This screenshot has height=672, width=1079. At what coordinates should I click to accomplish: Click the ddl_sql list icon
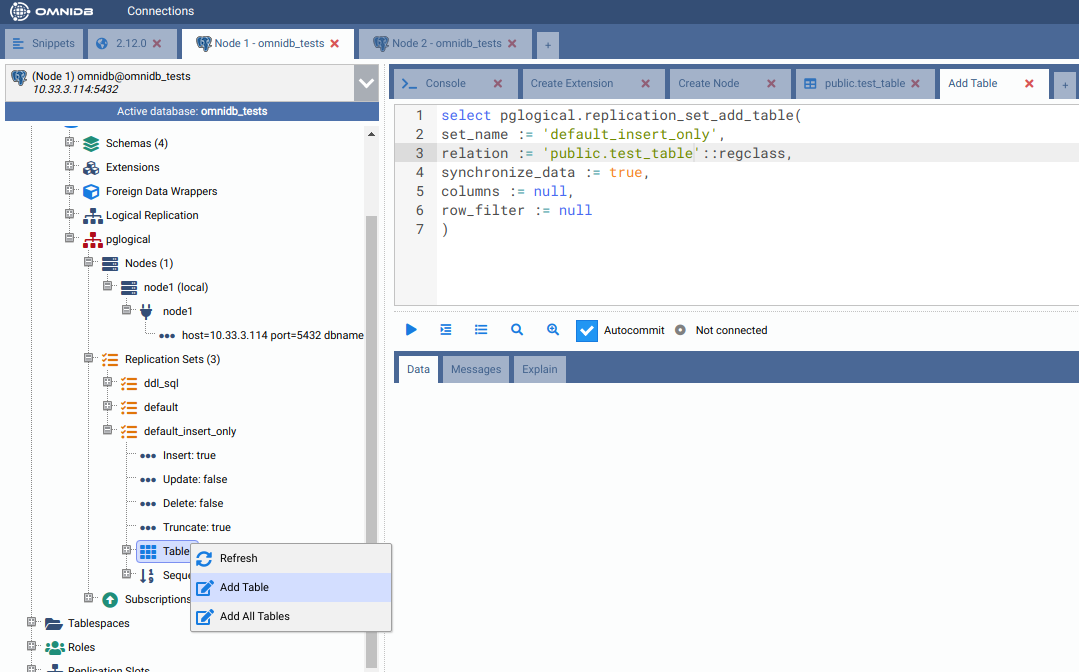point(129,383)
